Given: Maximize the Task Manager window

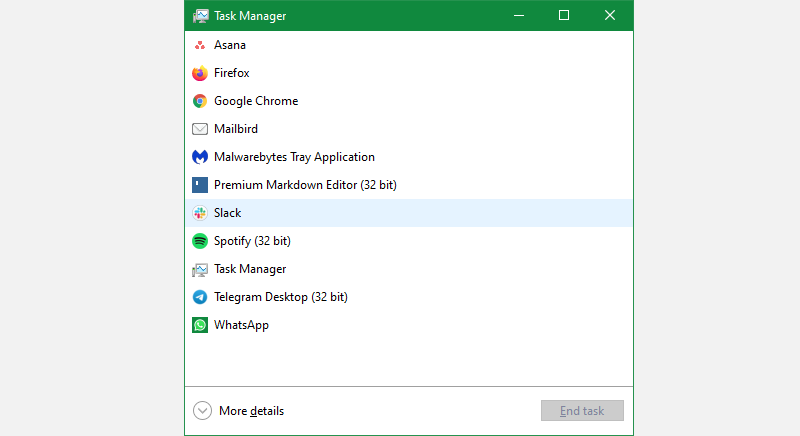Looking at the screenshot, I should tap(564, 15).
